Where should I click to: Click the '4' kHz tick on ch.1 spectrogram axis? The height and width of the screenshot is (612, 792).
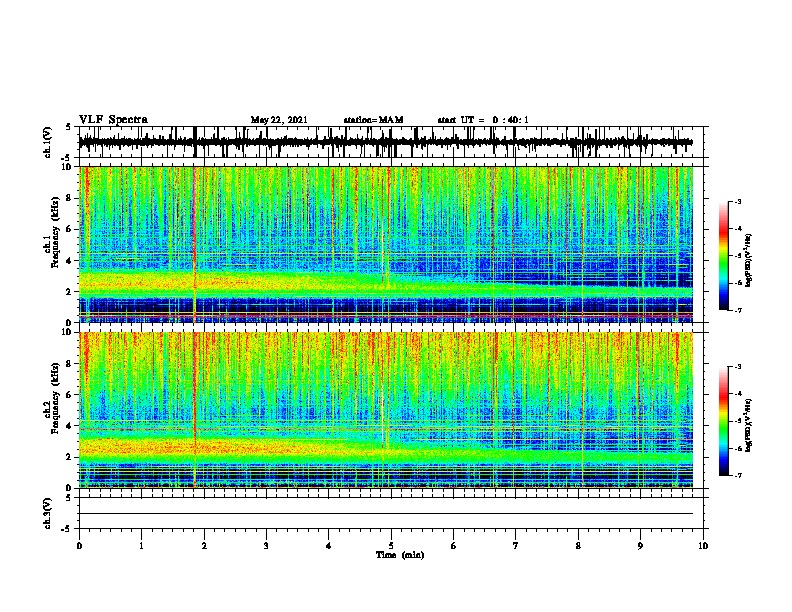[69, 261]
